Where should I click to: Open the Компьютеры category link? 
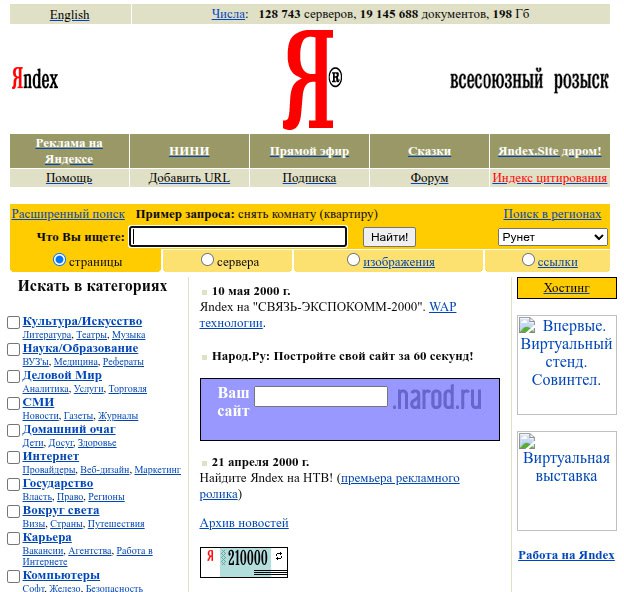61,576
